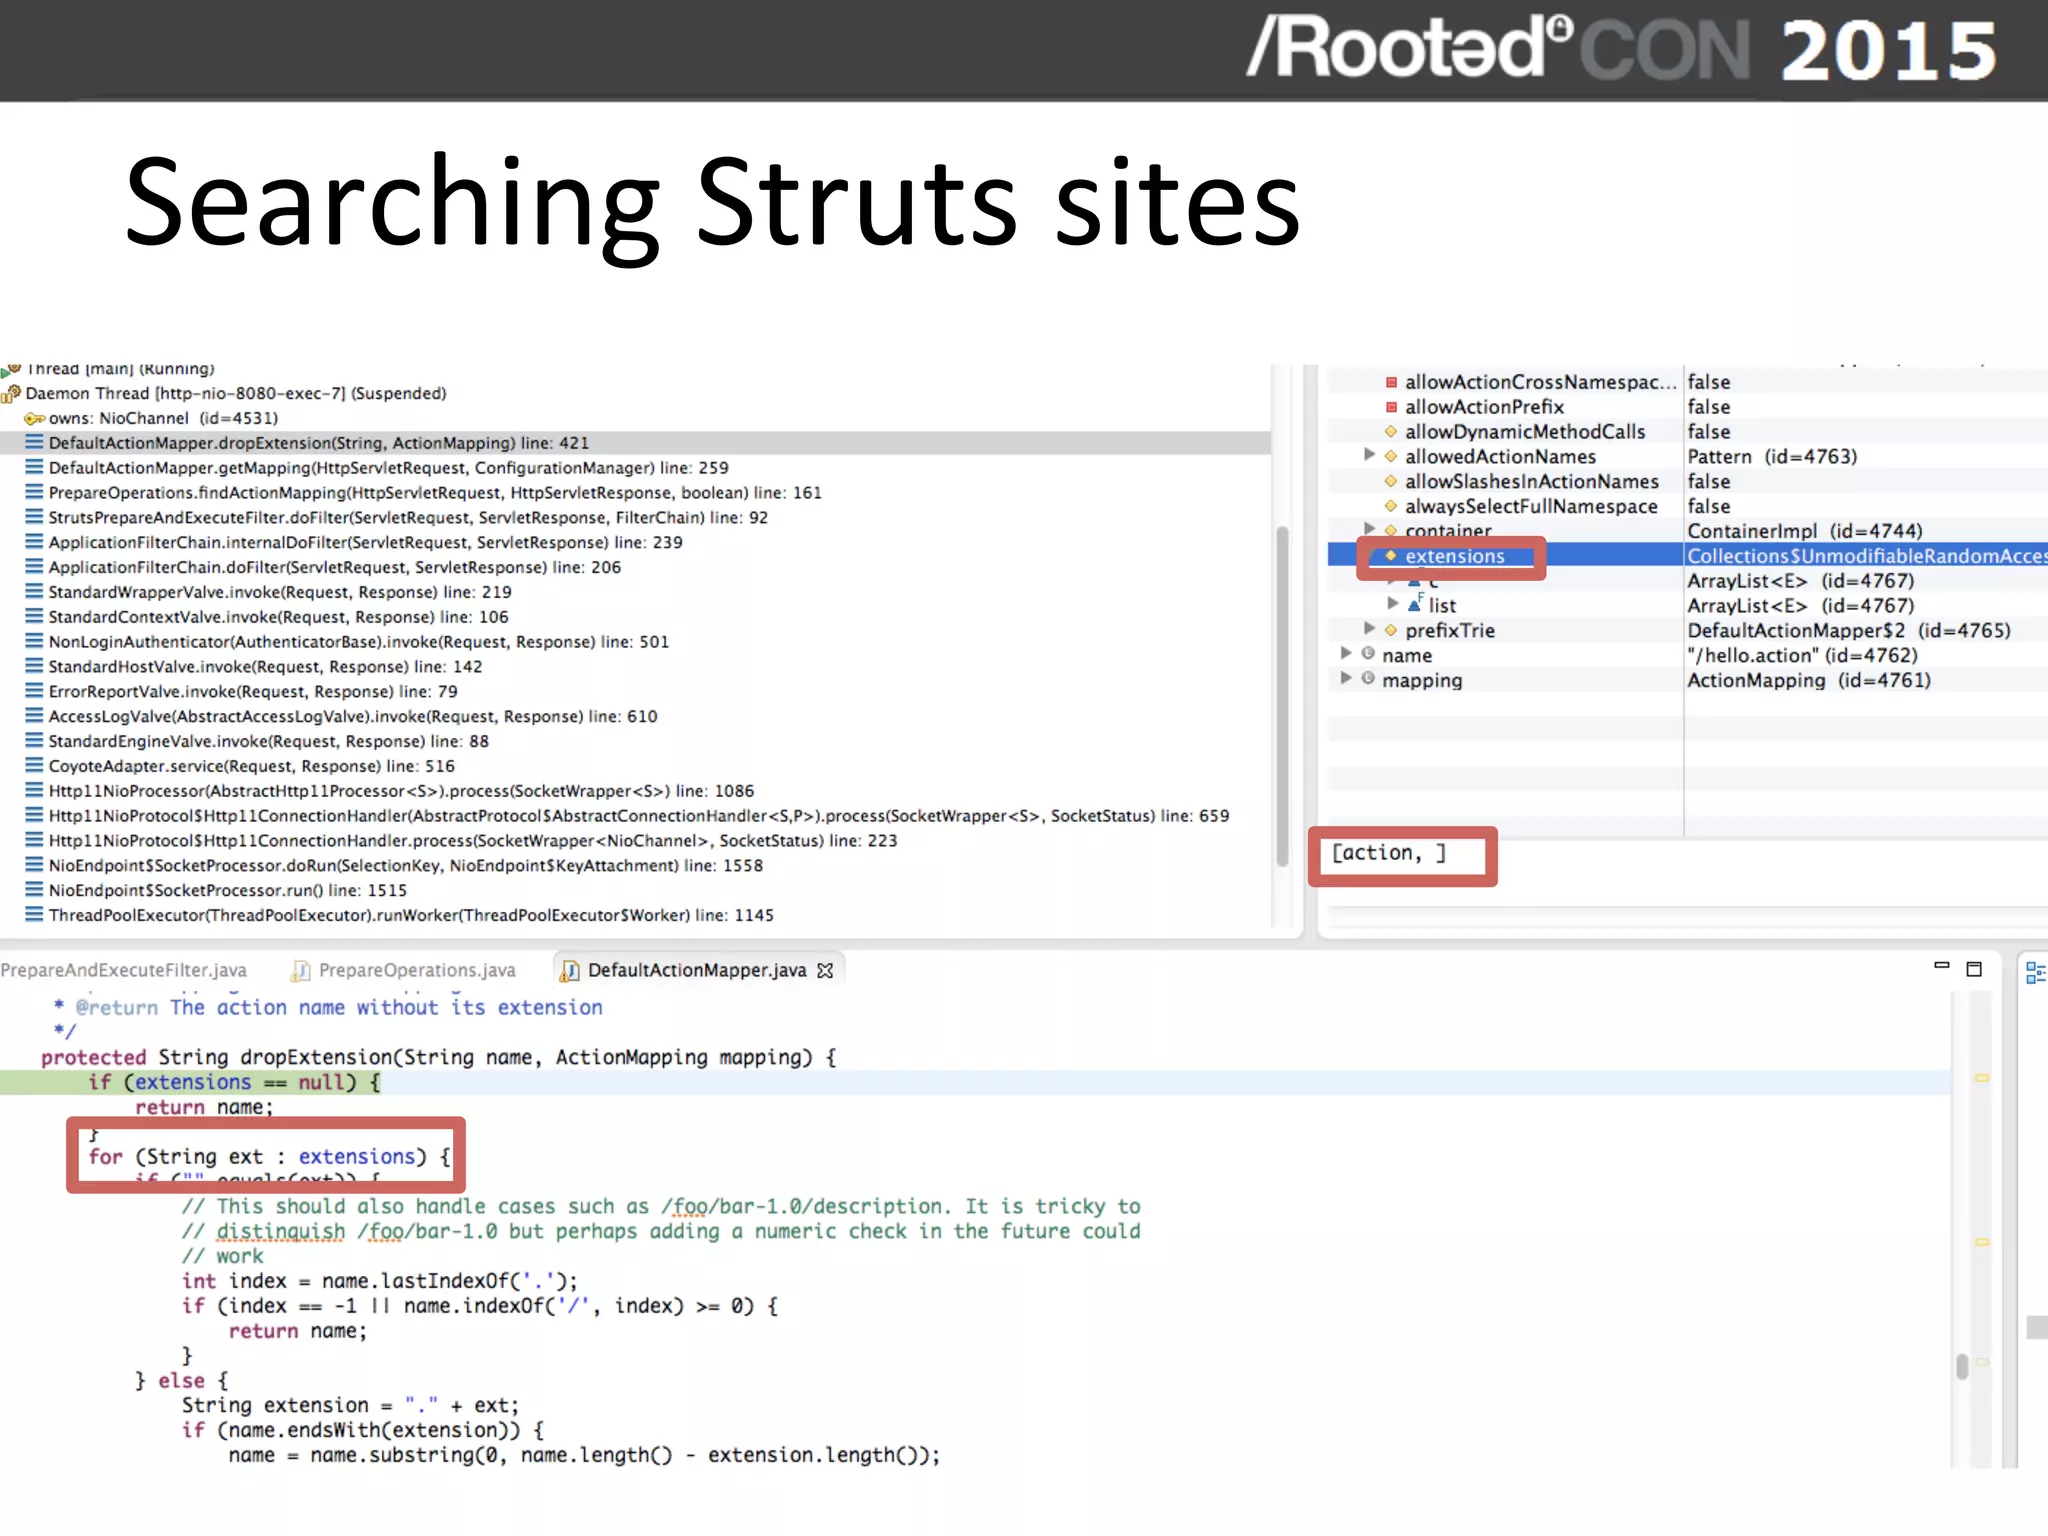Select NonLoginAuthenticator invoke frame
The width and height of the screenshot is (2048, 1536).
[358, 642]
